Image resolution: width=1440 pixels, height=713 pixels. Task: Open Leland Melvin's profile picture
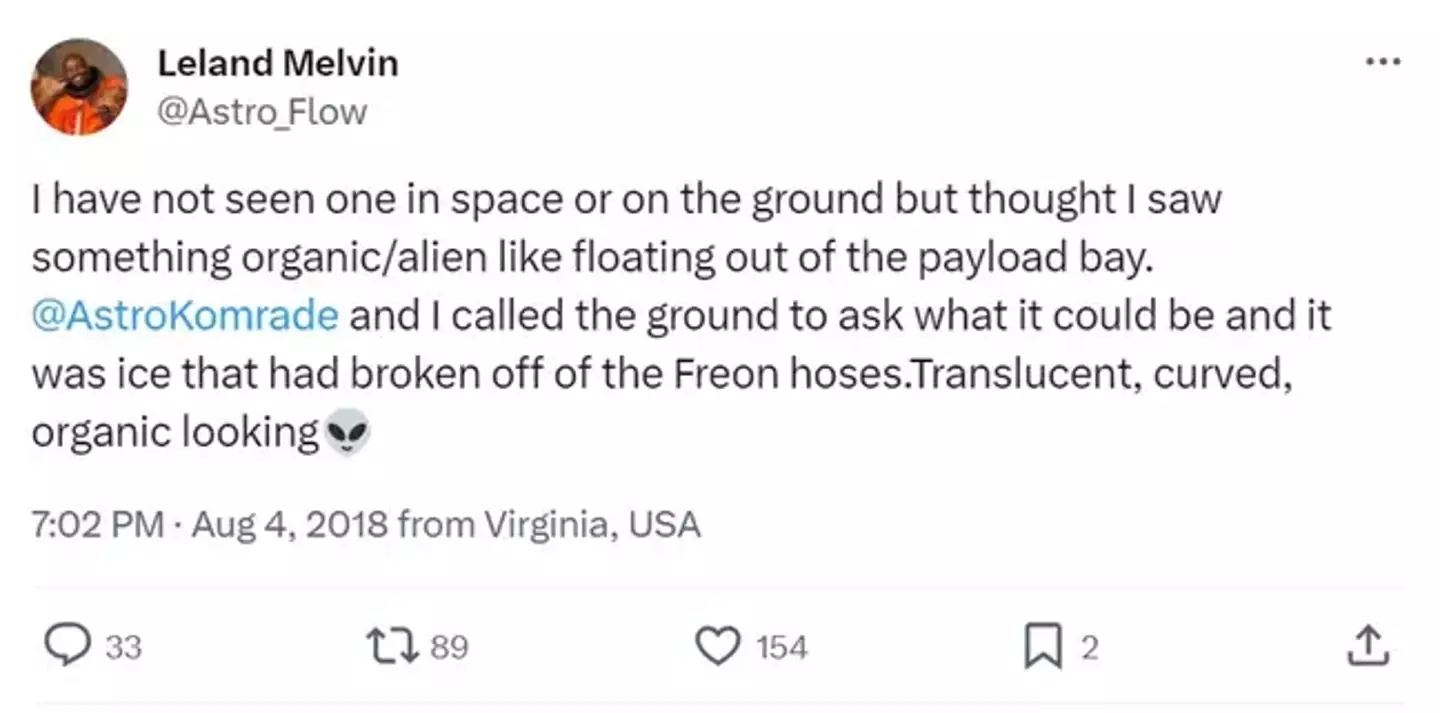coord(79,86)
